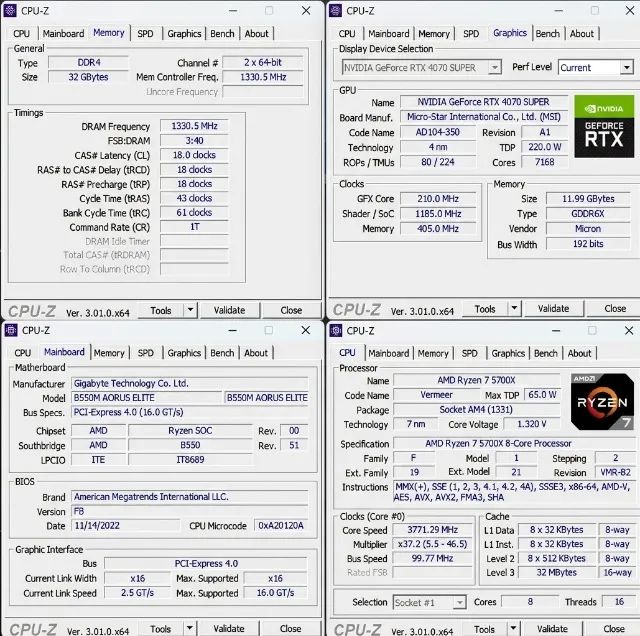Open Graphics tab in processor window
This screenshot has height=636, width=640.
(508, 354)
